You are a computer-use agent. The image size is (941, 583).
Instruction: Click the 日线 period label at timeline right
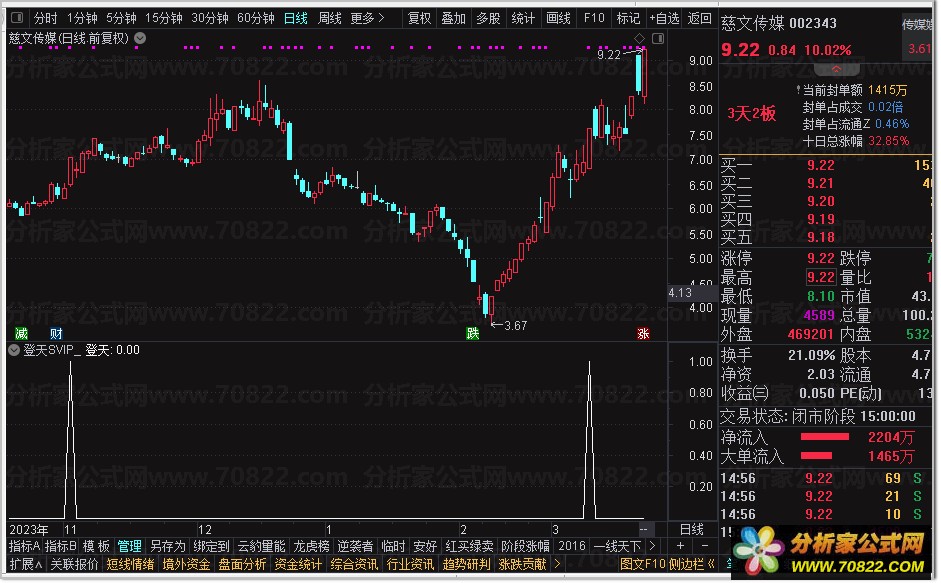coord(691,530)
